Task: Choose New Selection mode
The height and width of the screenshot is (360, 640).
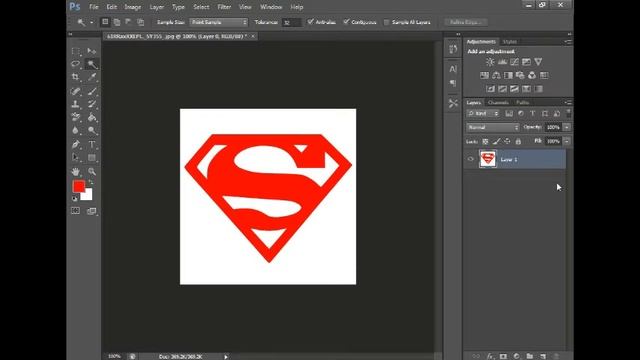Action: click(105, 22)
